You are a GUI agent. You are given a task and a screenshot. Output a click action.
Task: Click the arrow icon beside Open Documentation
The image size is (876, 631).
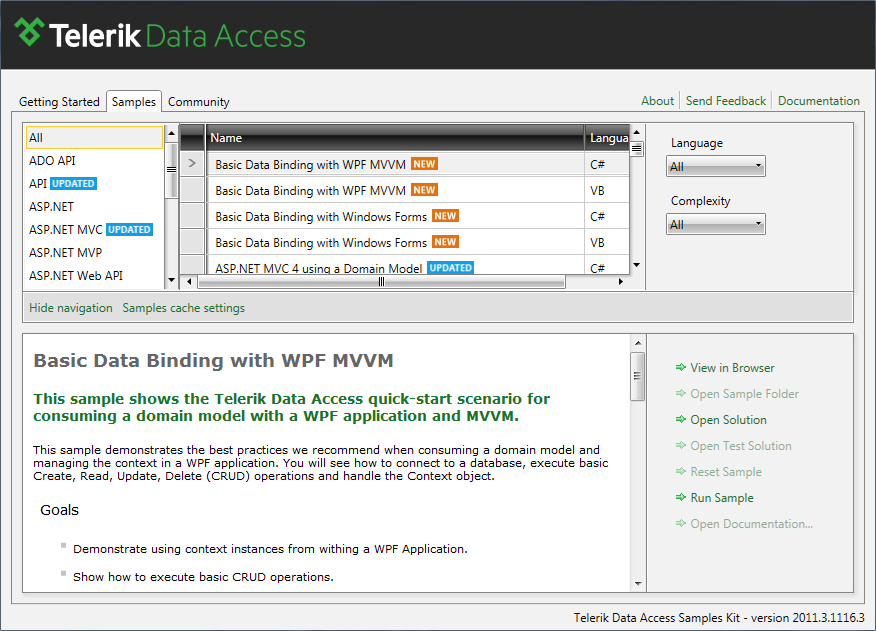pyautogui.click(x=680, y=523)
